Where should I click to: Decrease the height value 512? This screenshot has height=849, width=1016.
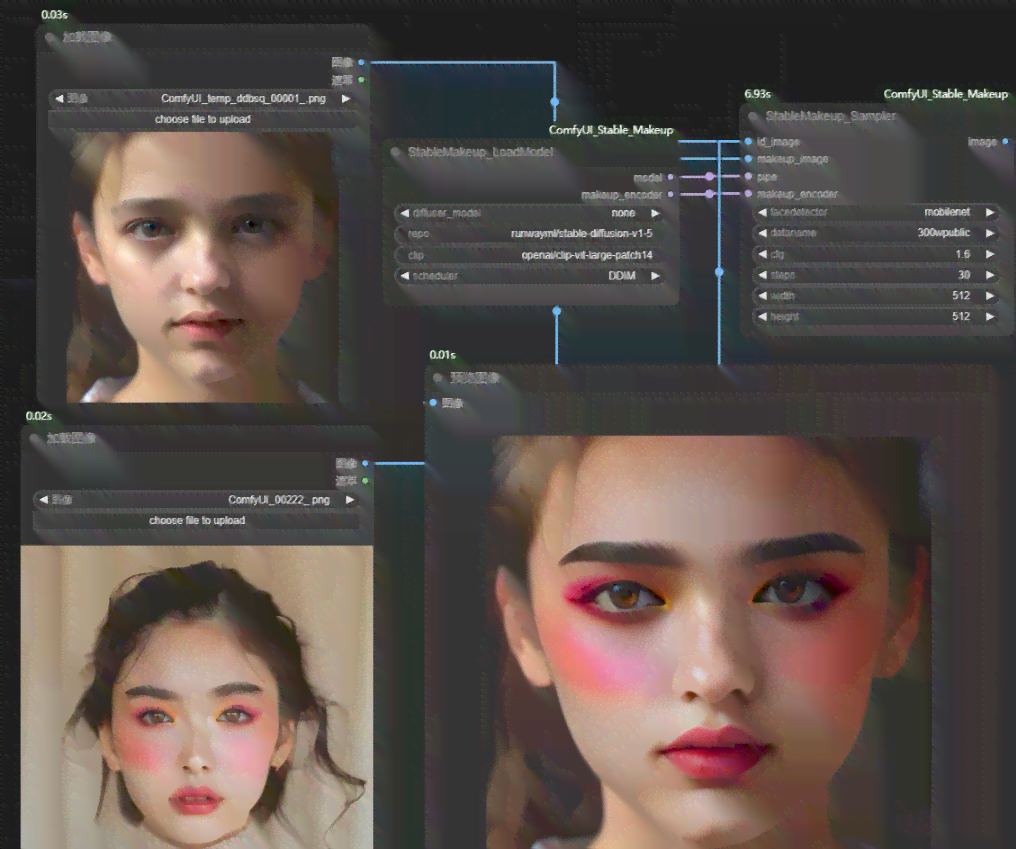(762, 316)
